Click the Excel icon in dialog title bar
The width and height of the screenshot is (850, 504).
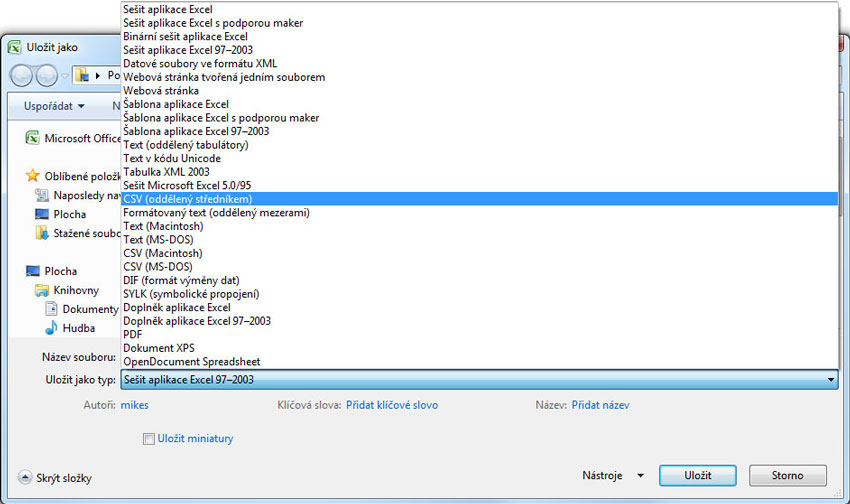click(x=15, y=47)
